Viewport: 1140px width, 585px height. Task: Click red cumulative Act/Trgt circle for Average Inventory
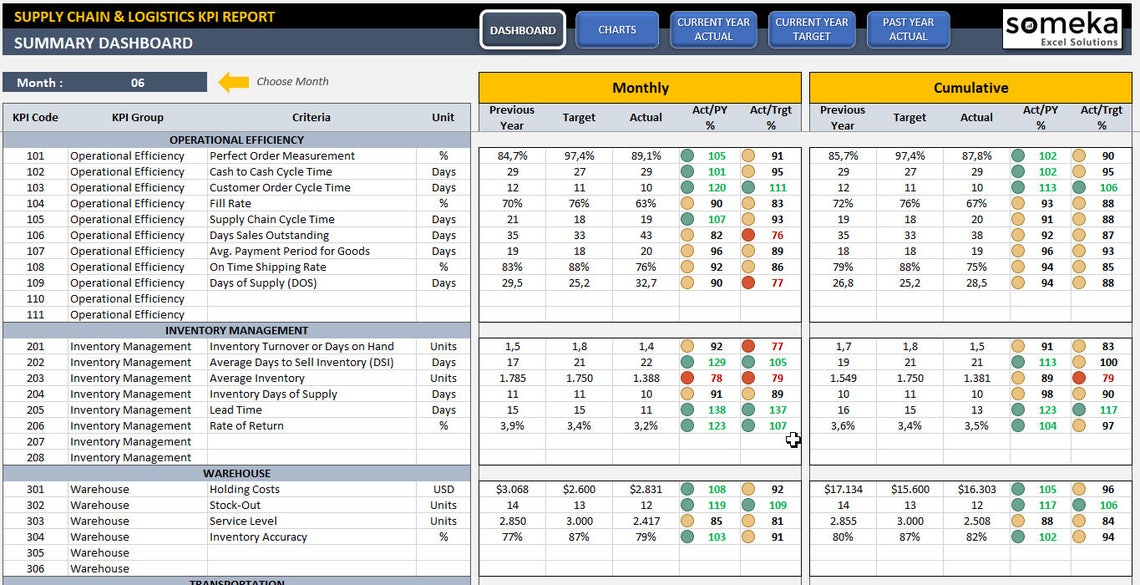1079,378
